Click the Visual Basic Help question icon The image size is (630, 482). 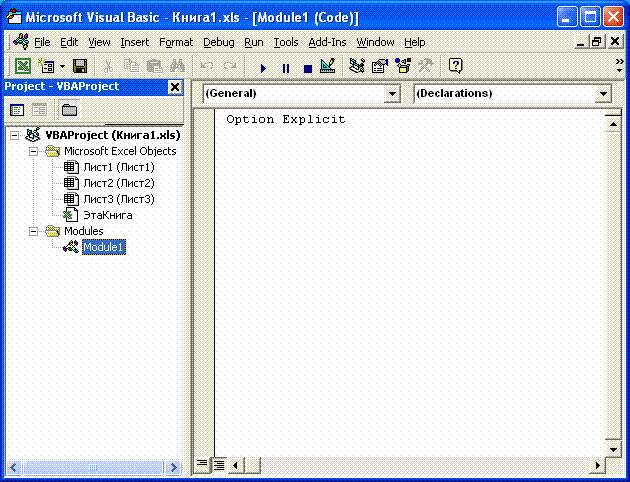[x=455, y=66]
